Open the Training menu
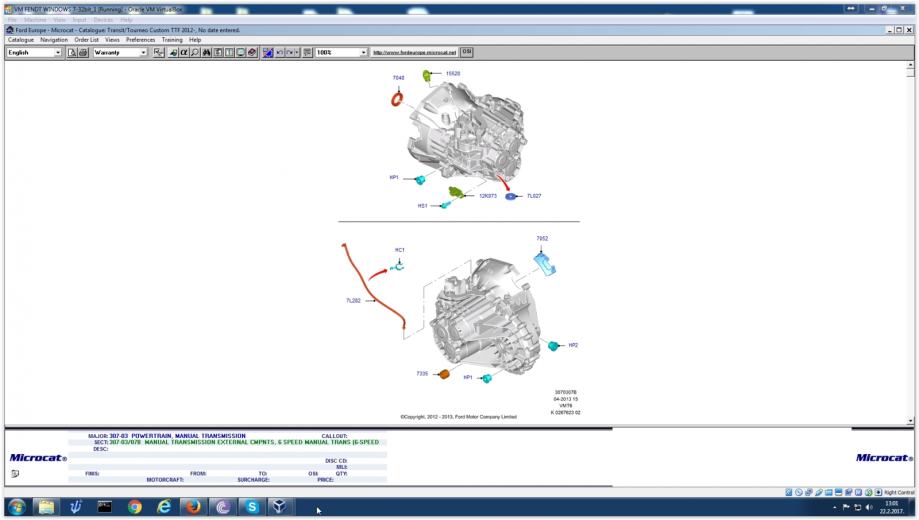The height and width of the screenshot is (520, 919). click(172, 40)
